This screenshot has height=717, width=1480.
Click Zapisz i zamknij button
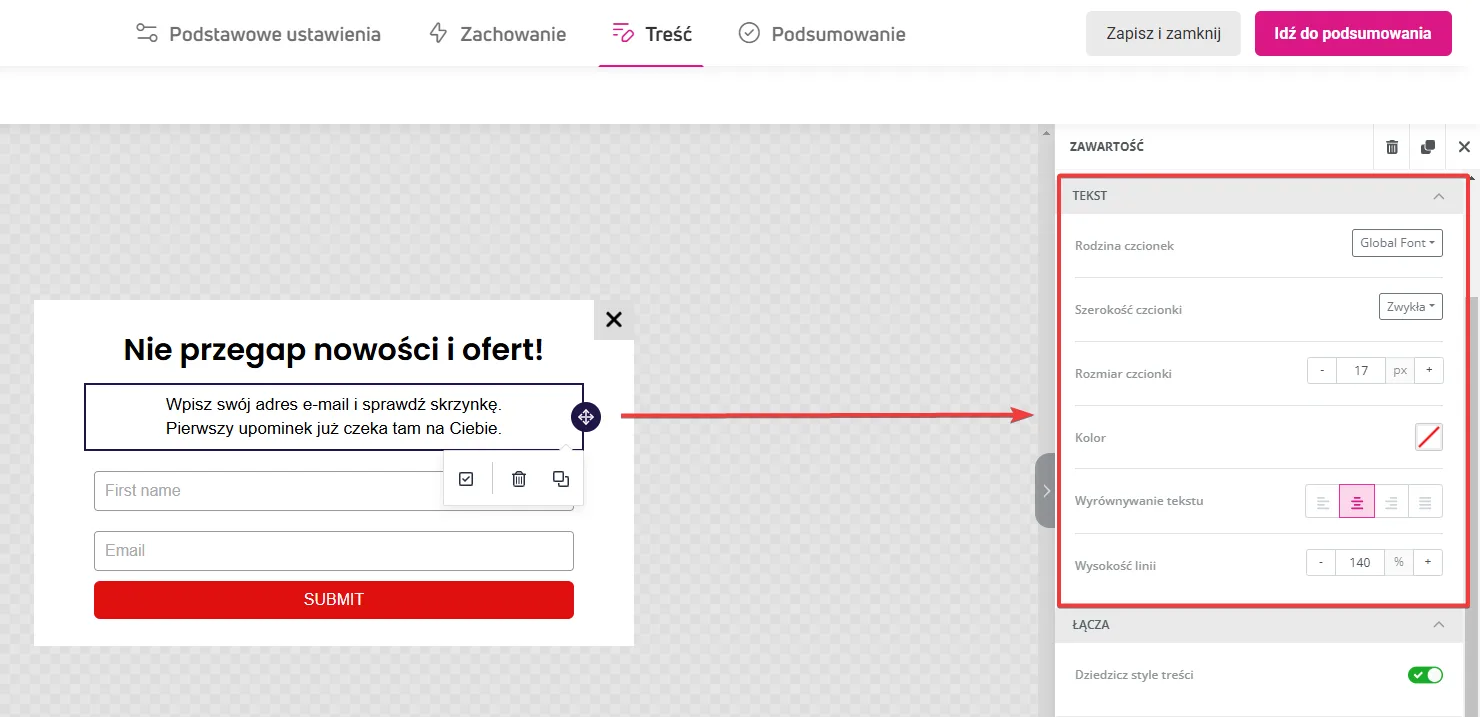pos(1163,34)
